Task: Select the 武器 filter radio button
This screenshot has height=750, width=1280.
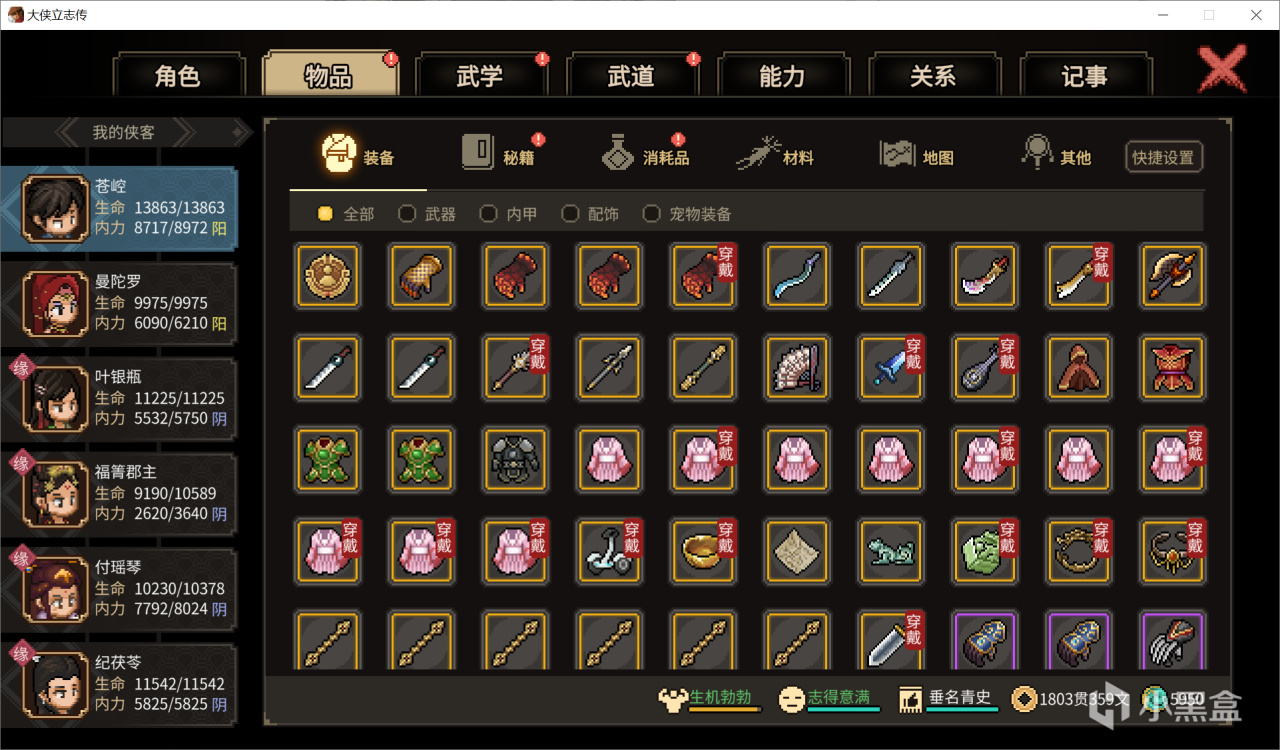Action: (407, 213)
